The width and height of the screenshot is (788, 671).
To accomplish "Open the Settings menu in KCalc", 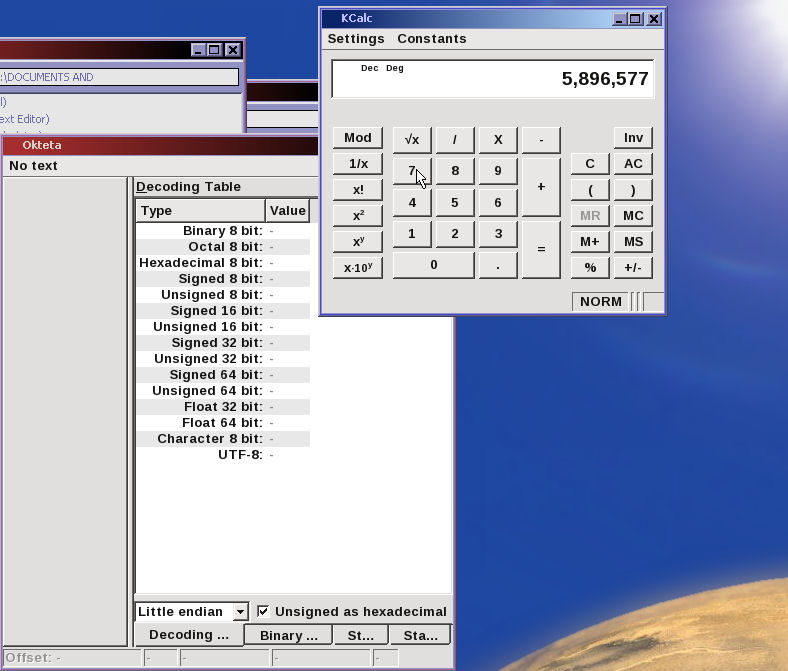I will click(356, 39).
